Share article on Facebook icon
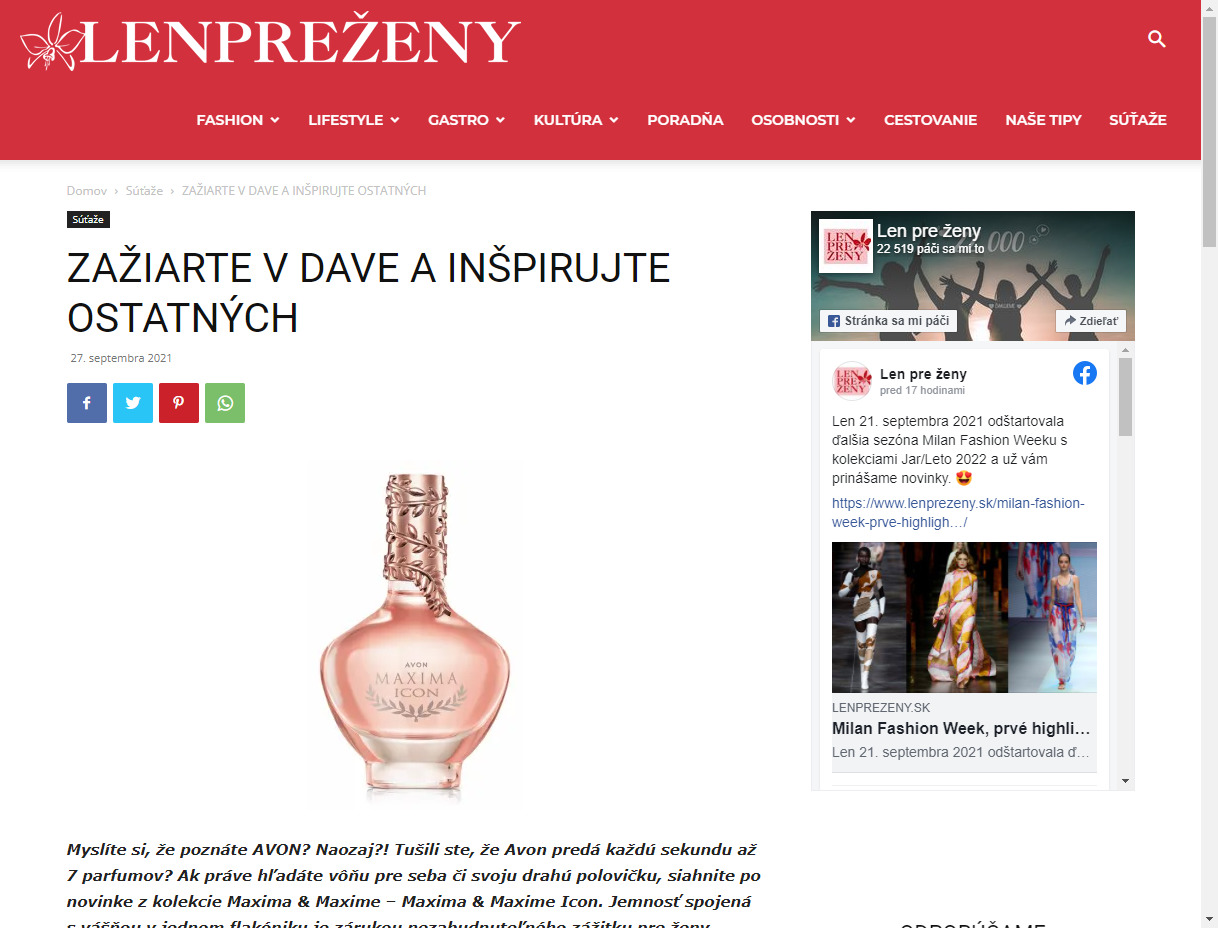The width and height of the screenshot is (1218, 928). click(x=87, y=403)
